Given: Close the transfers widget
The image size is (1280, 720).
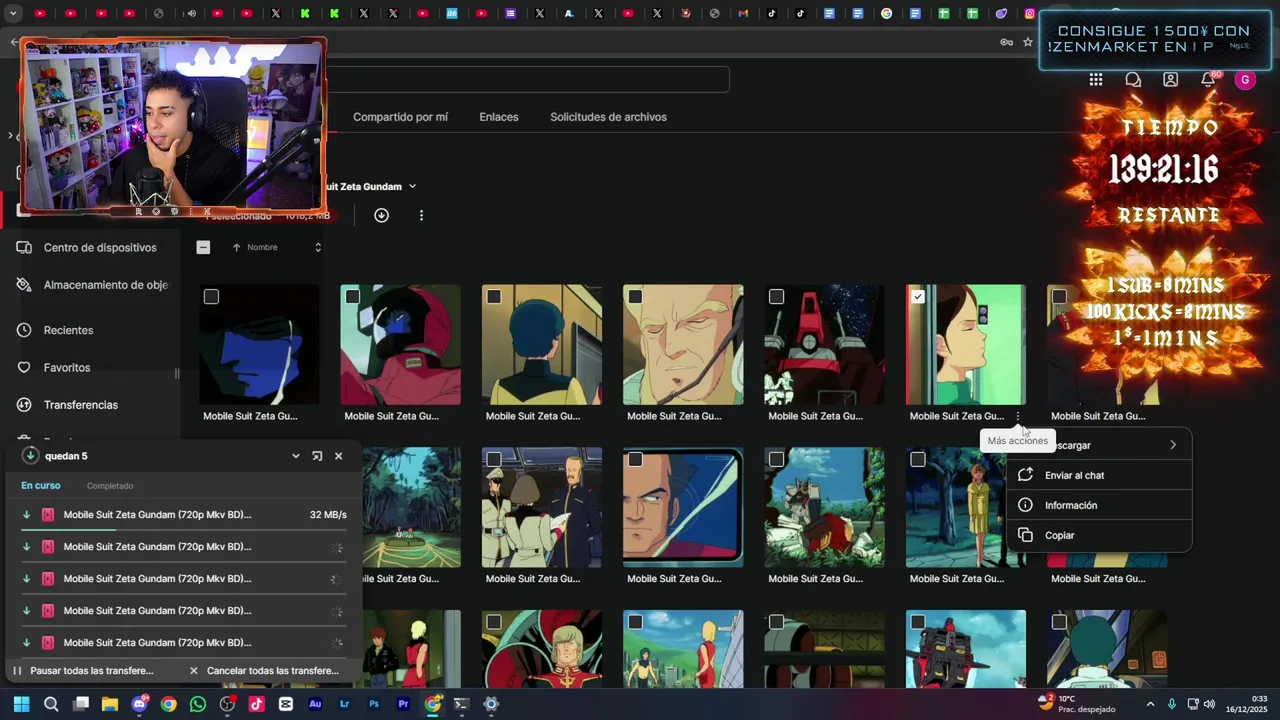Looking at the screenshot, I should 338,456.
